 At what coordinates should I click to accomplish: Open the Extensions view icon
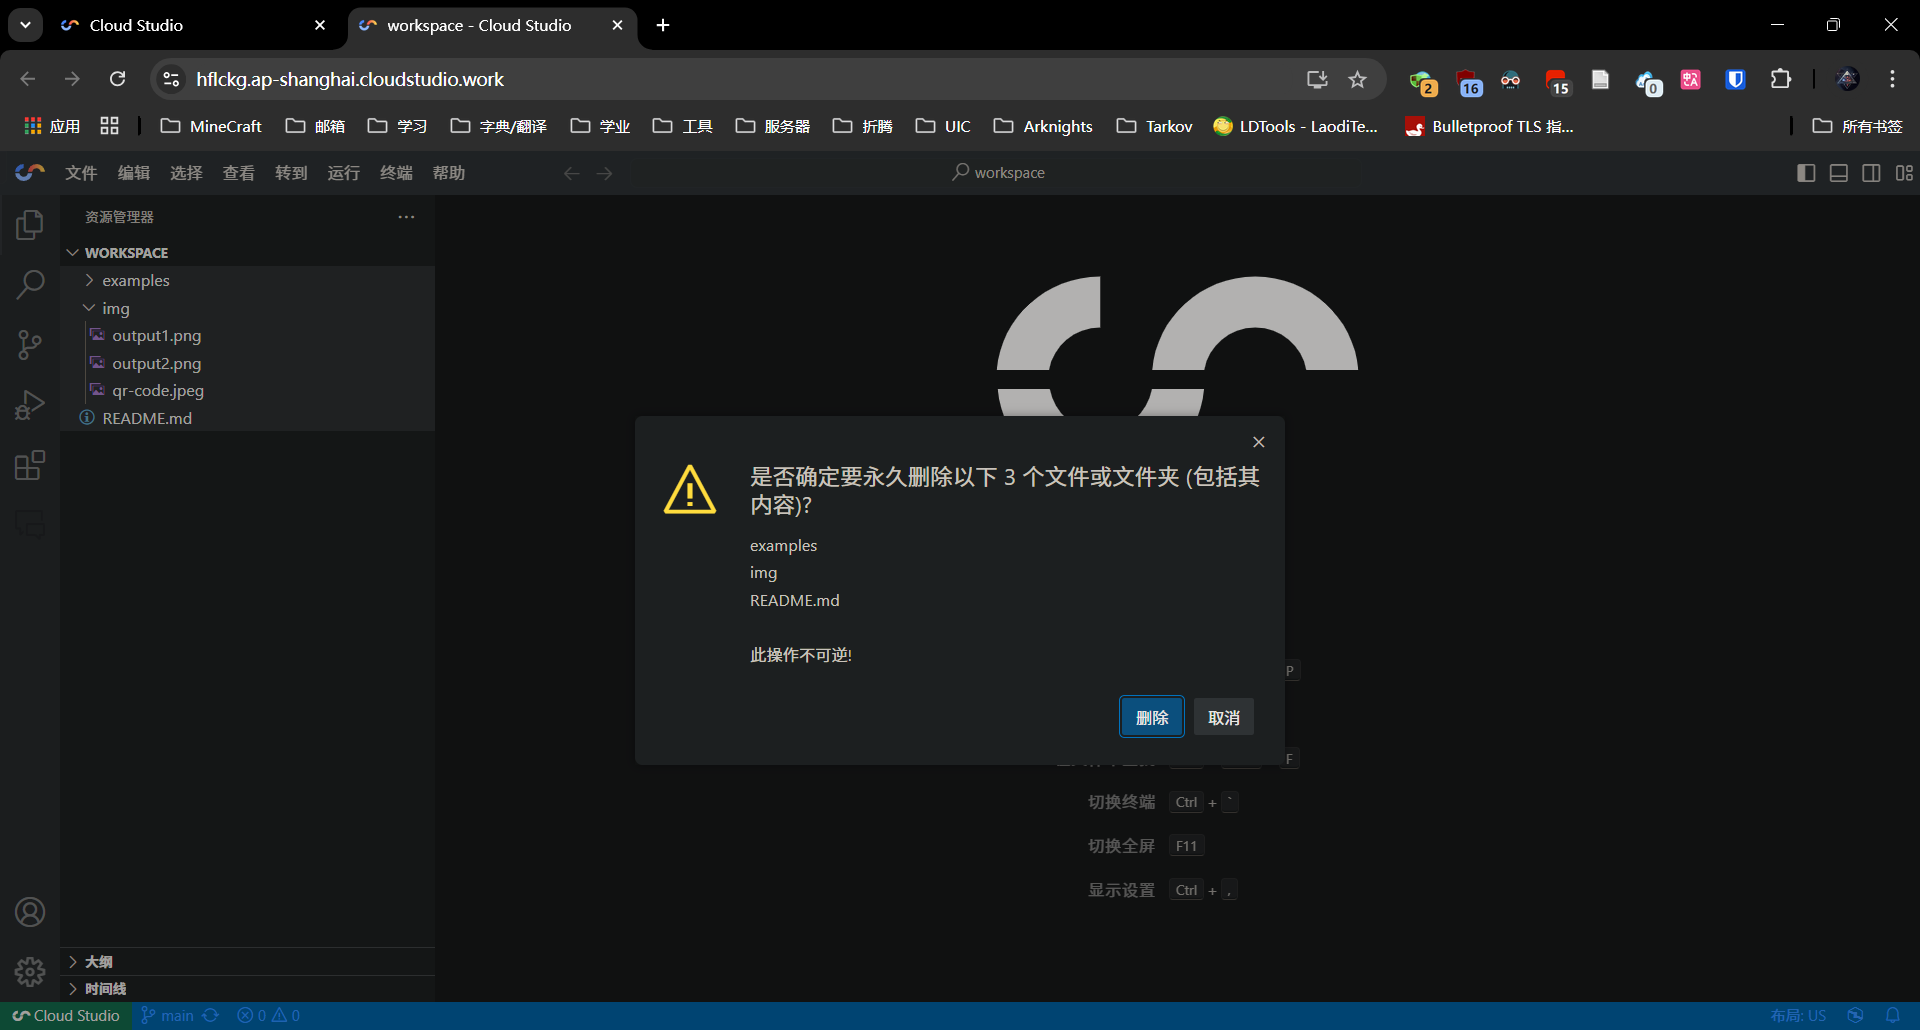(x=30, y=465)
